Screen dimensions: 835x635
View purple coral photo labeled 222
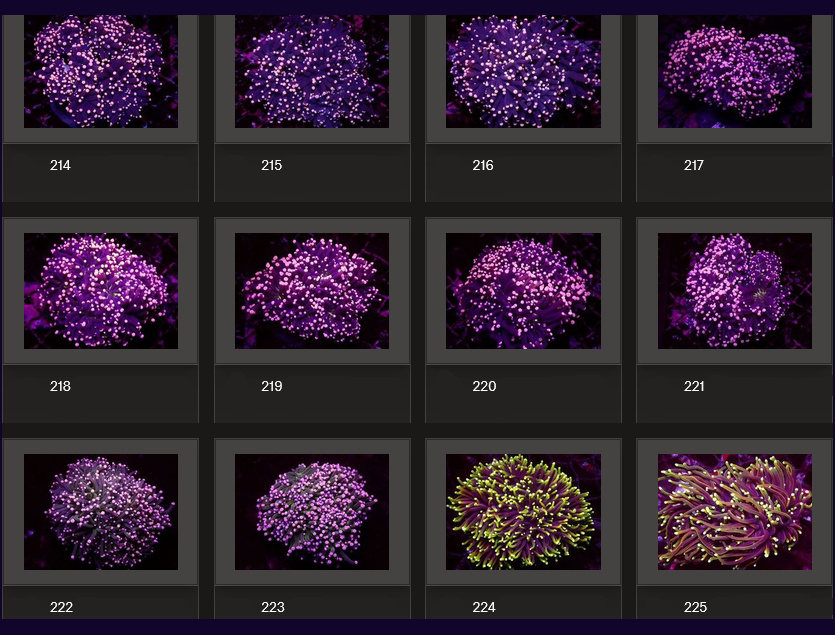[101, 512]
